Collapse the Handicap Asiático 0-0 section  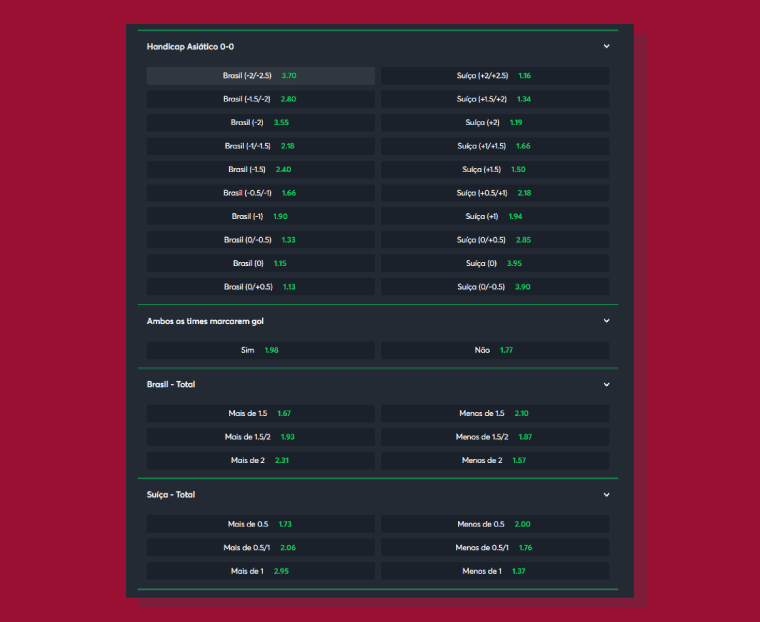coord(606,46)
